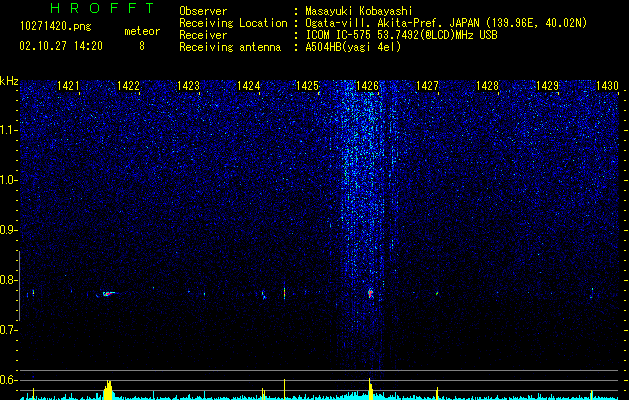Click the 'Receiver' field label
This screenshot has height=400, width=629.
coord(203,35)
